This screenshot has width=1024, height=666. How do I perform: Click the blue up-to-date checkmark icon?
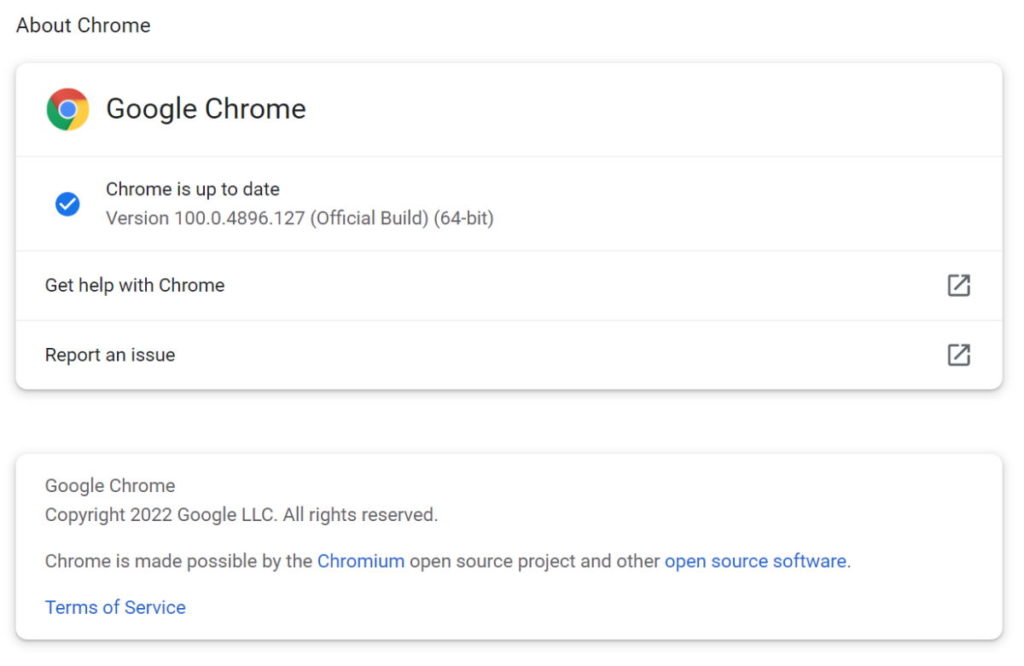click(67, 204)
